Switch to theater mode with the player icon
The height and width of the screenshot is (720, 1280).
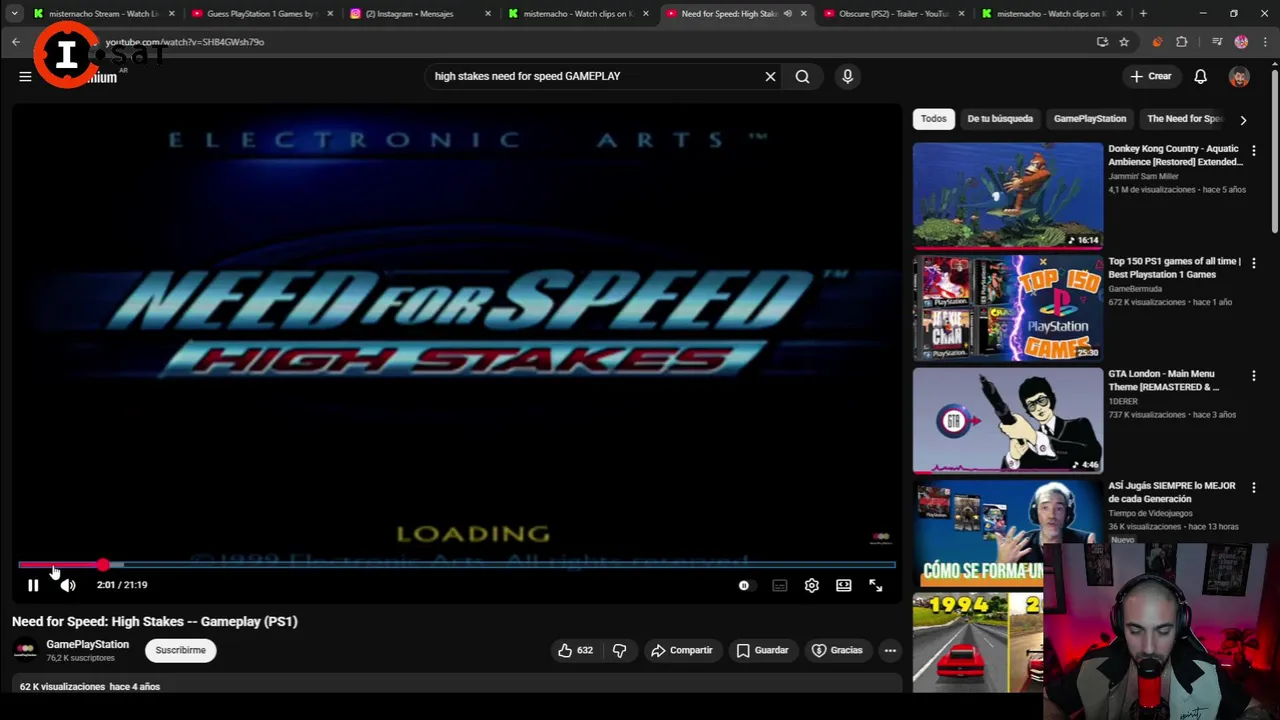coord(844,585)
